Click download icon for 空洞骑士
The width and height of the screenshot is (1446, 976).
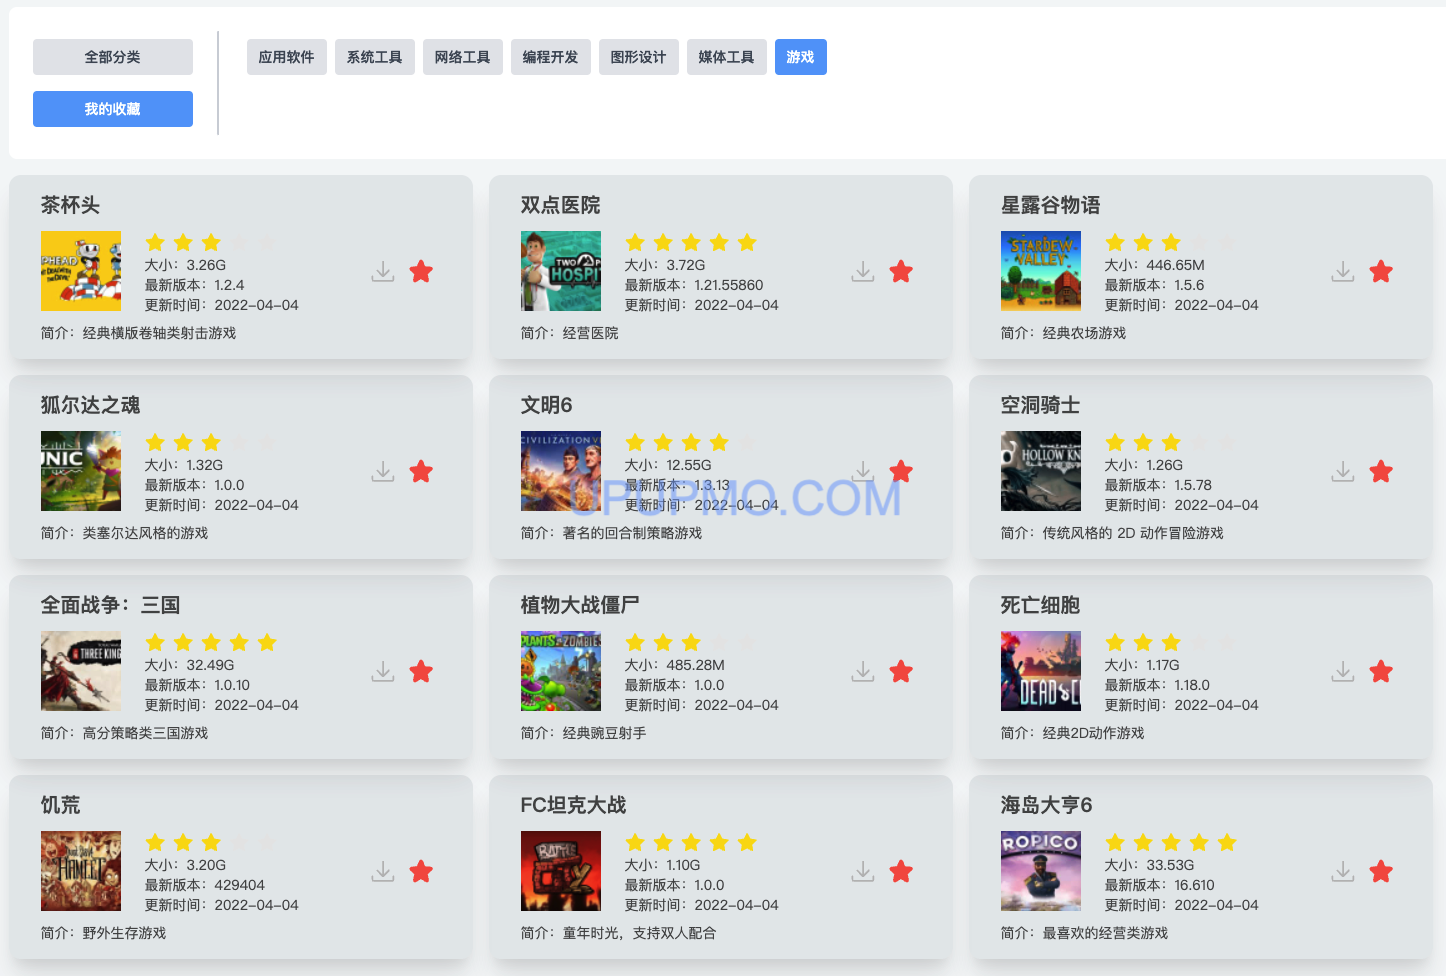click(1343, 471)
